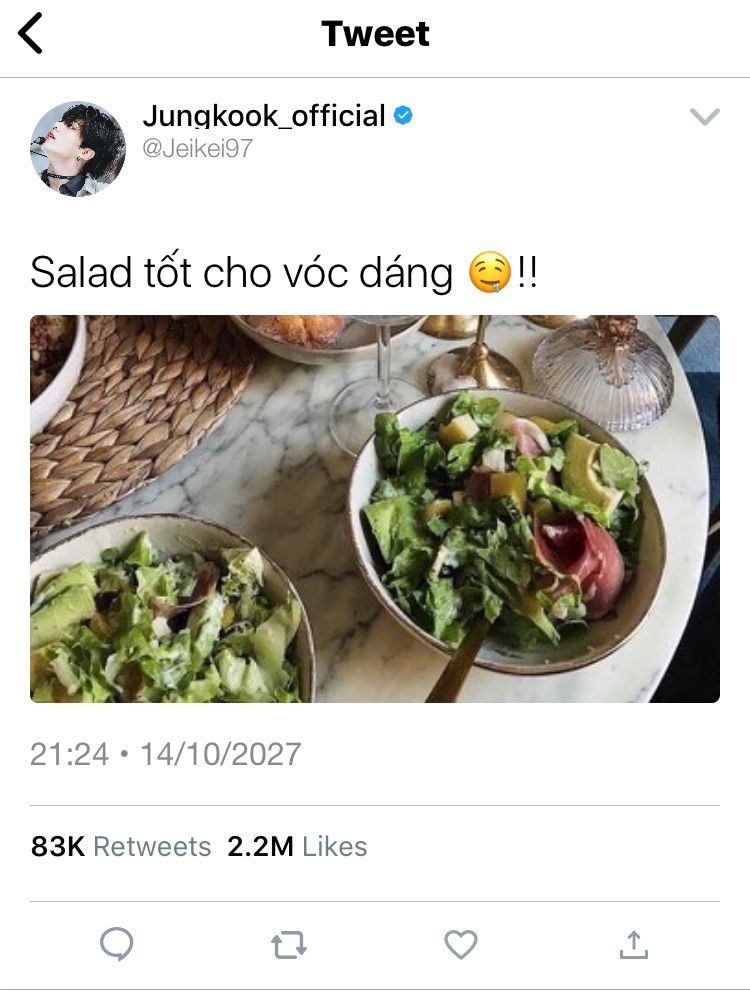Click the blue verified badge
Screen dimensions: 750x1003
tap(403, 116)
